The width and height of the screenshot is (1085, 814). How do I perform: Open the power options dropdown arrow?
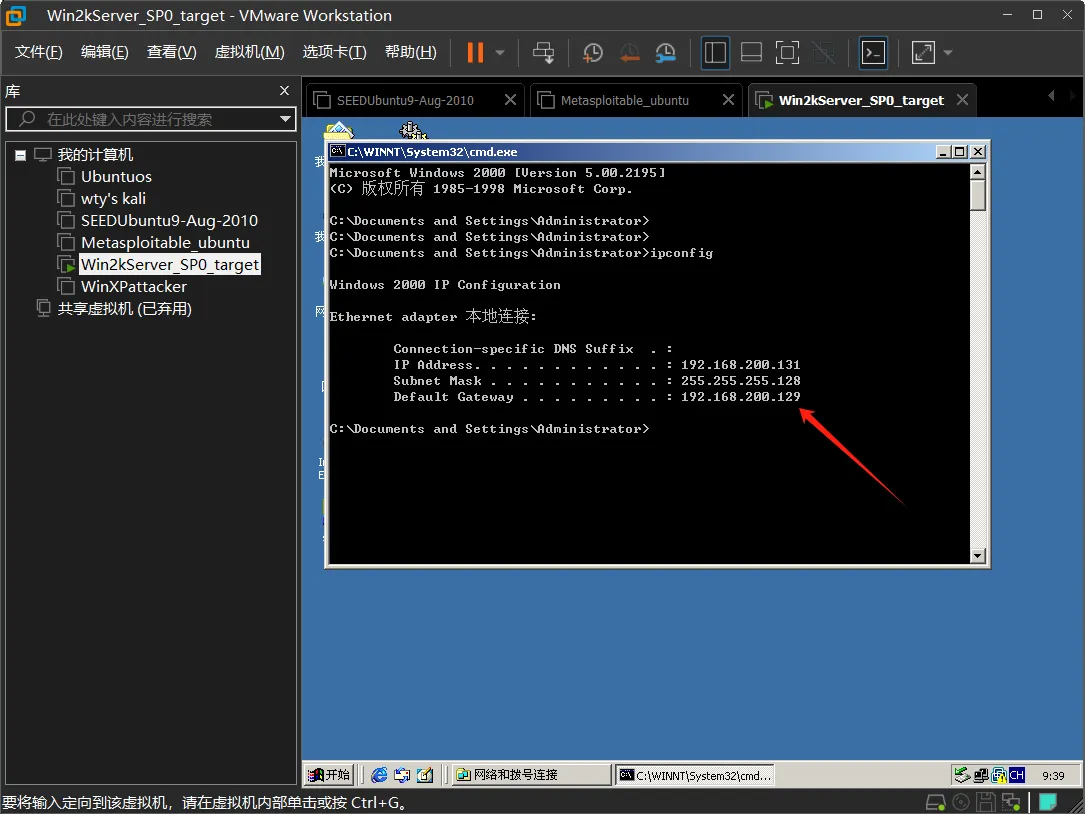tap(500, 53)
